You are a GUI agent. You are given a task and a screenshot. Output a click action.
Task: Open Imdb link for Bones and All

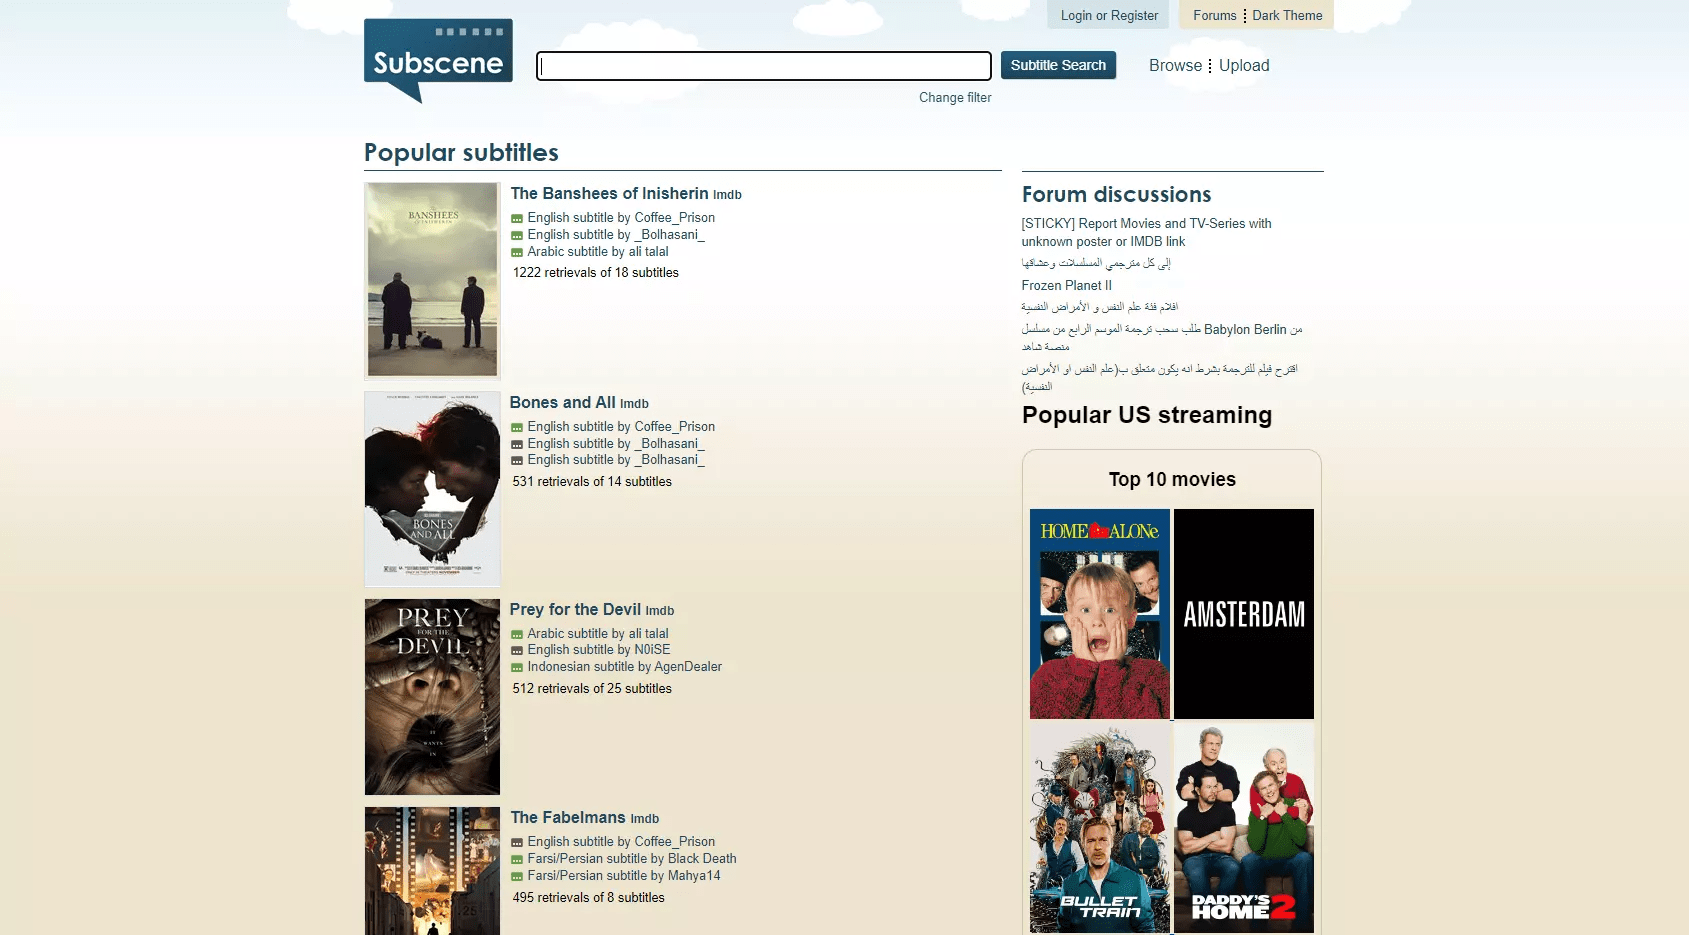634,404
